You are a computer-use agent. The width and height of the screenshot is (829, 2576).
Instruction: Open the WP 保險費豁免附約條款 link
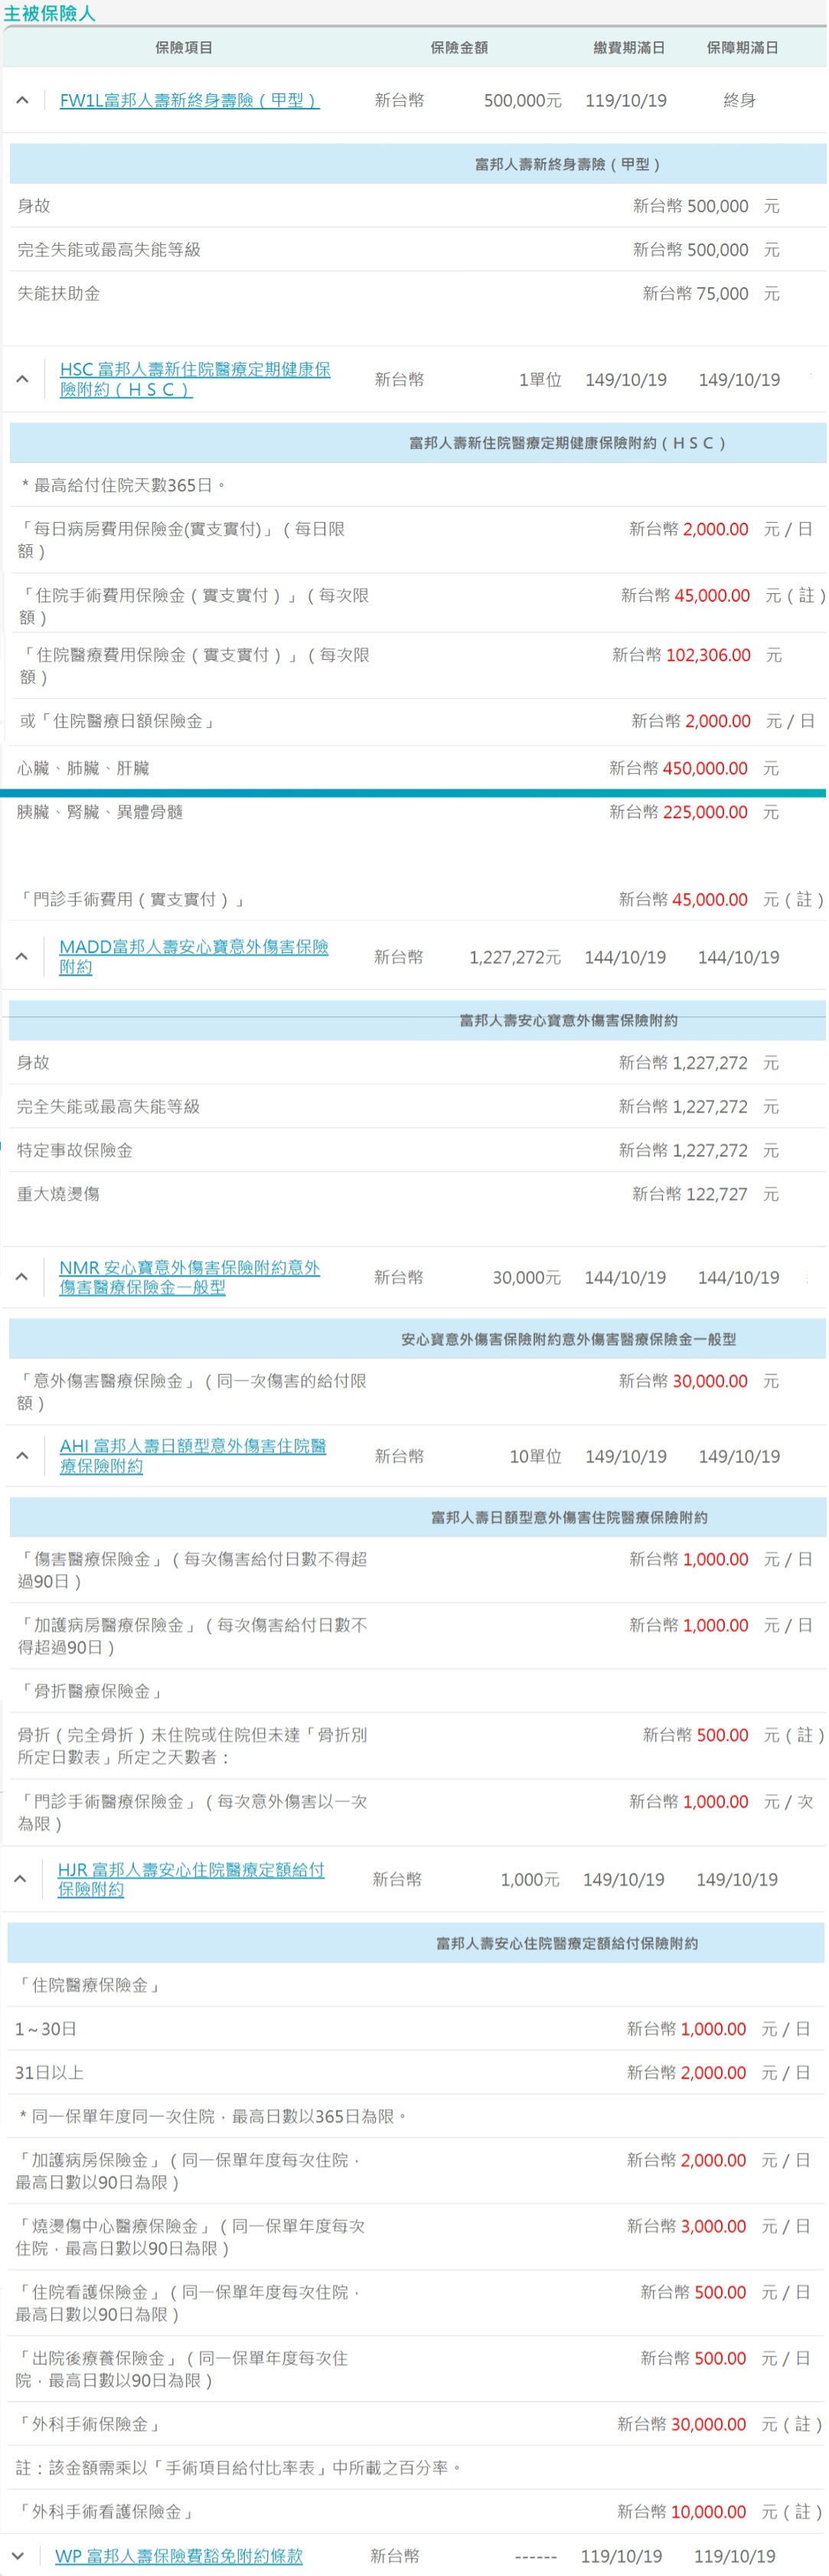[178, 2555]
